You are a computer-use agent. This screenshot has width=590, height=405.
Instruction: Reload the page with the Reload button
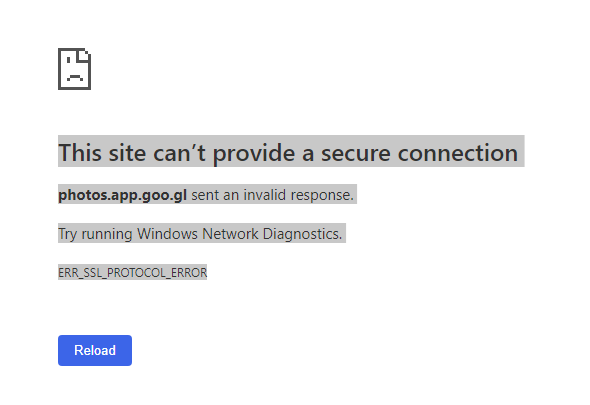click(x=95, y=350)
